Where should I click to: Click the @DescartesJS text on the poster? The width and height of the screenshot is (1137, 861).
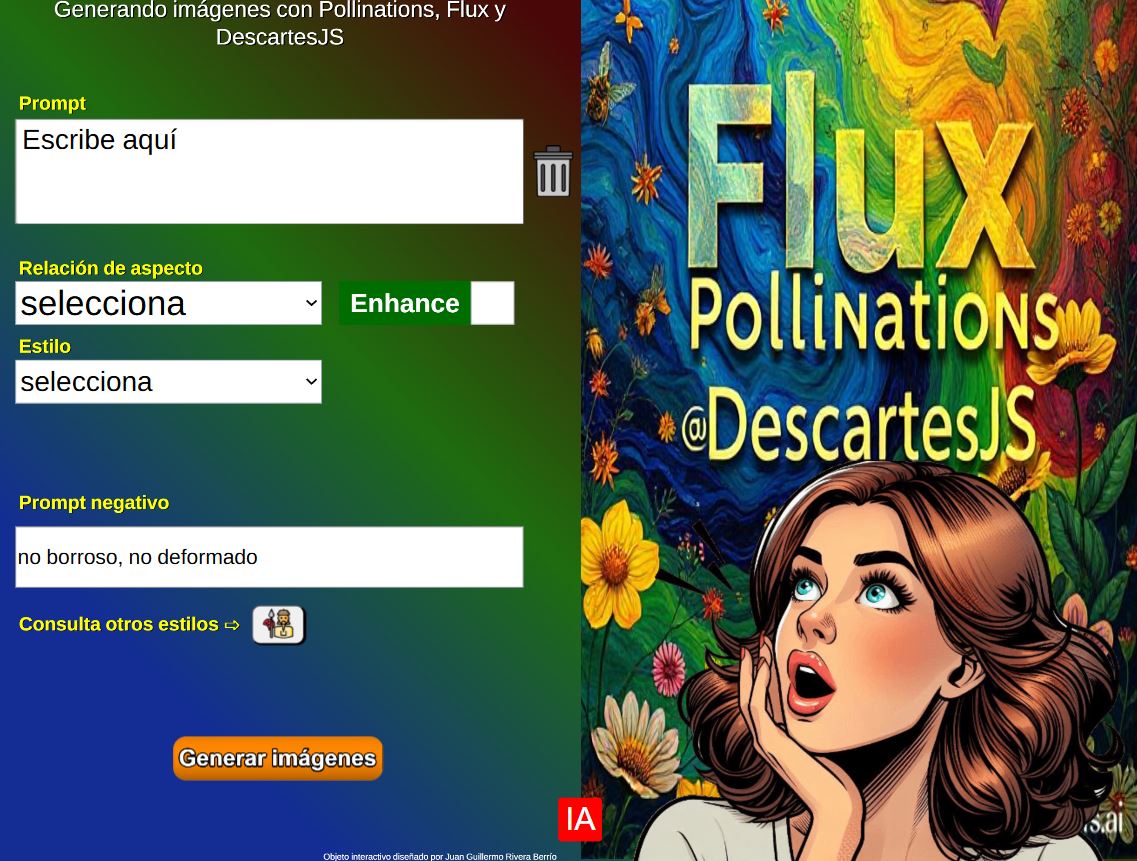point(859,424)
